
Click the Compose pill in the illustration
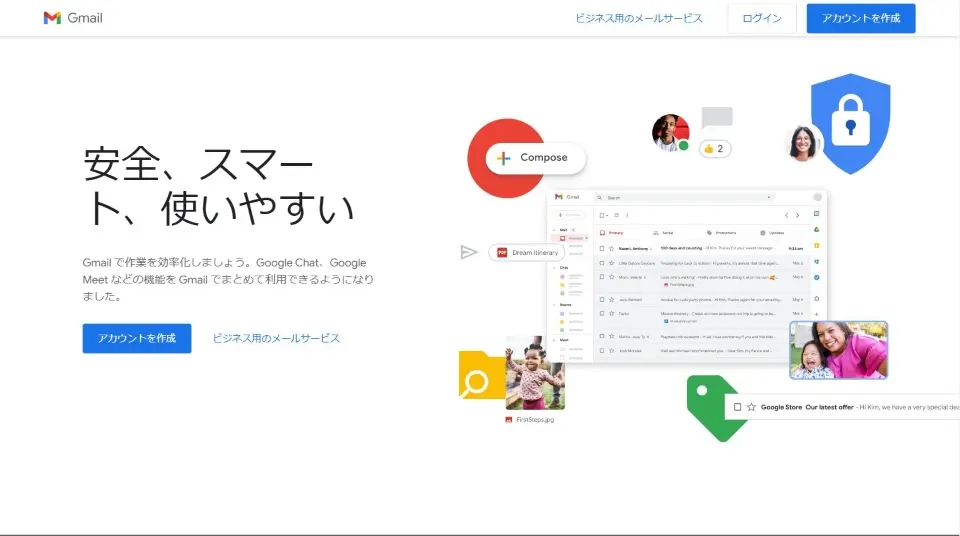(536, 158)
